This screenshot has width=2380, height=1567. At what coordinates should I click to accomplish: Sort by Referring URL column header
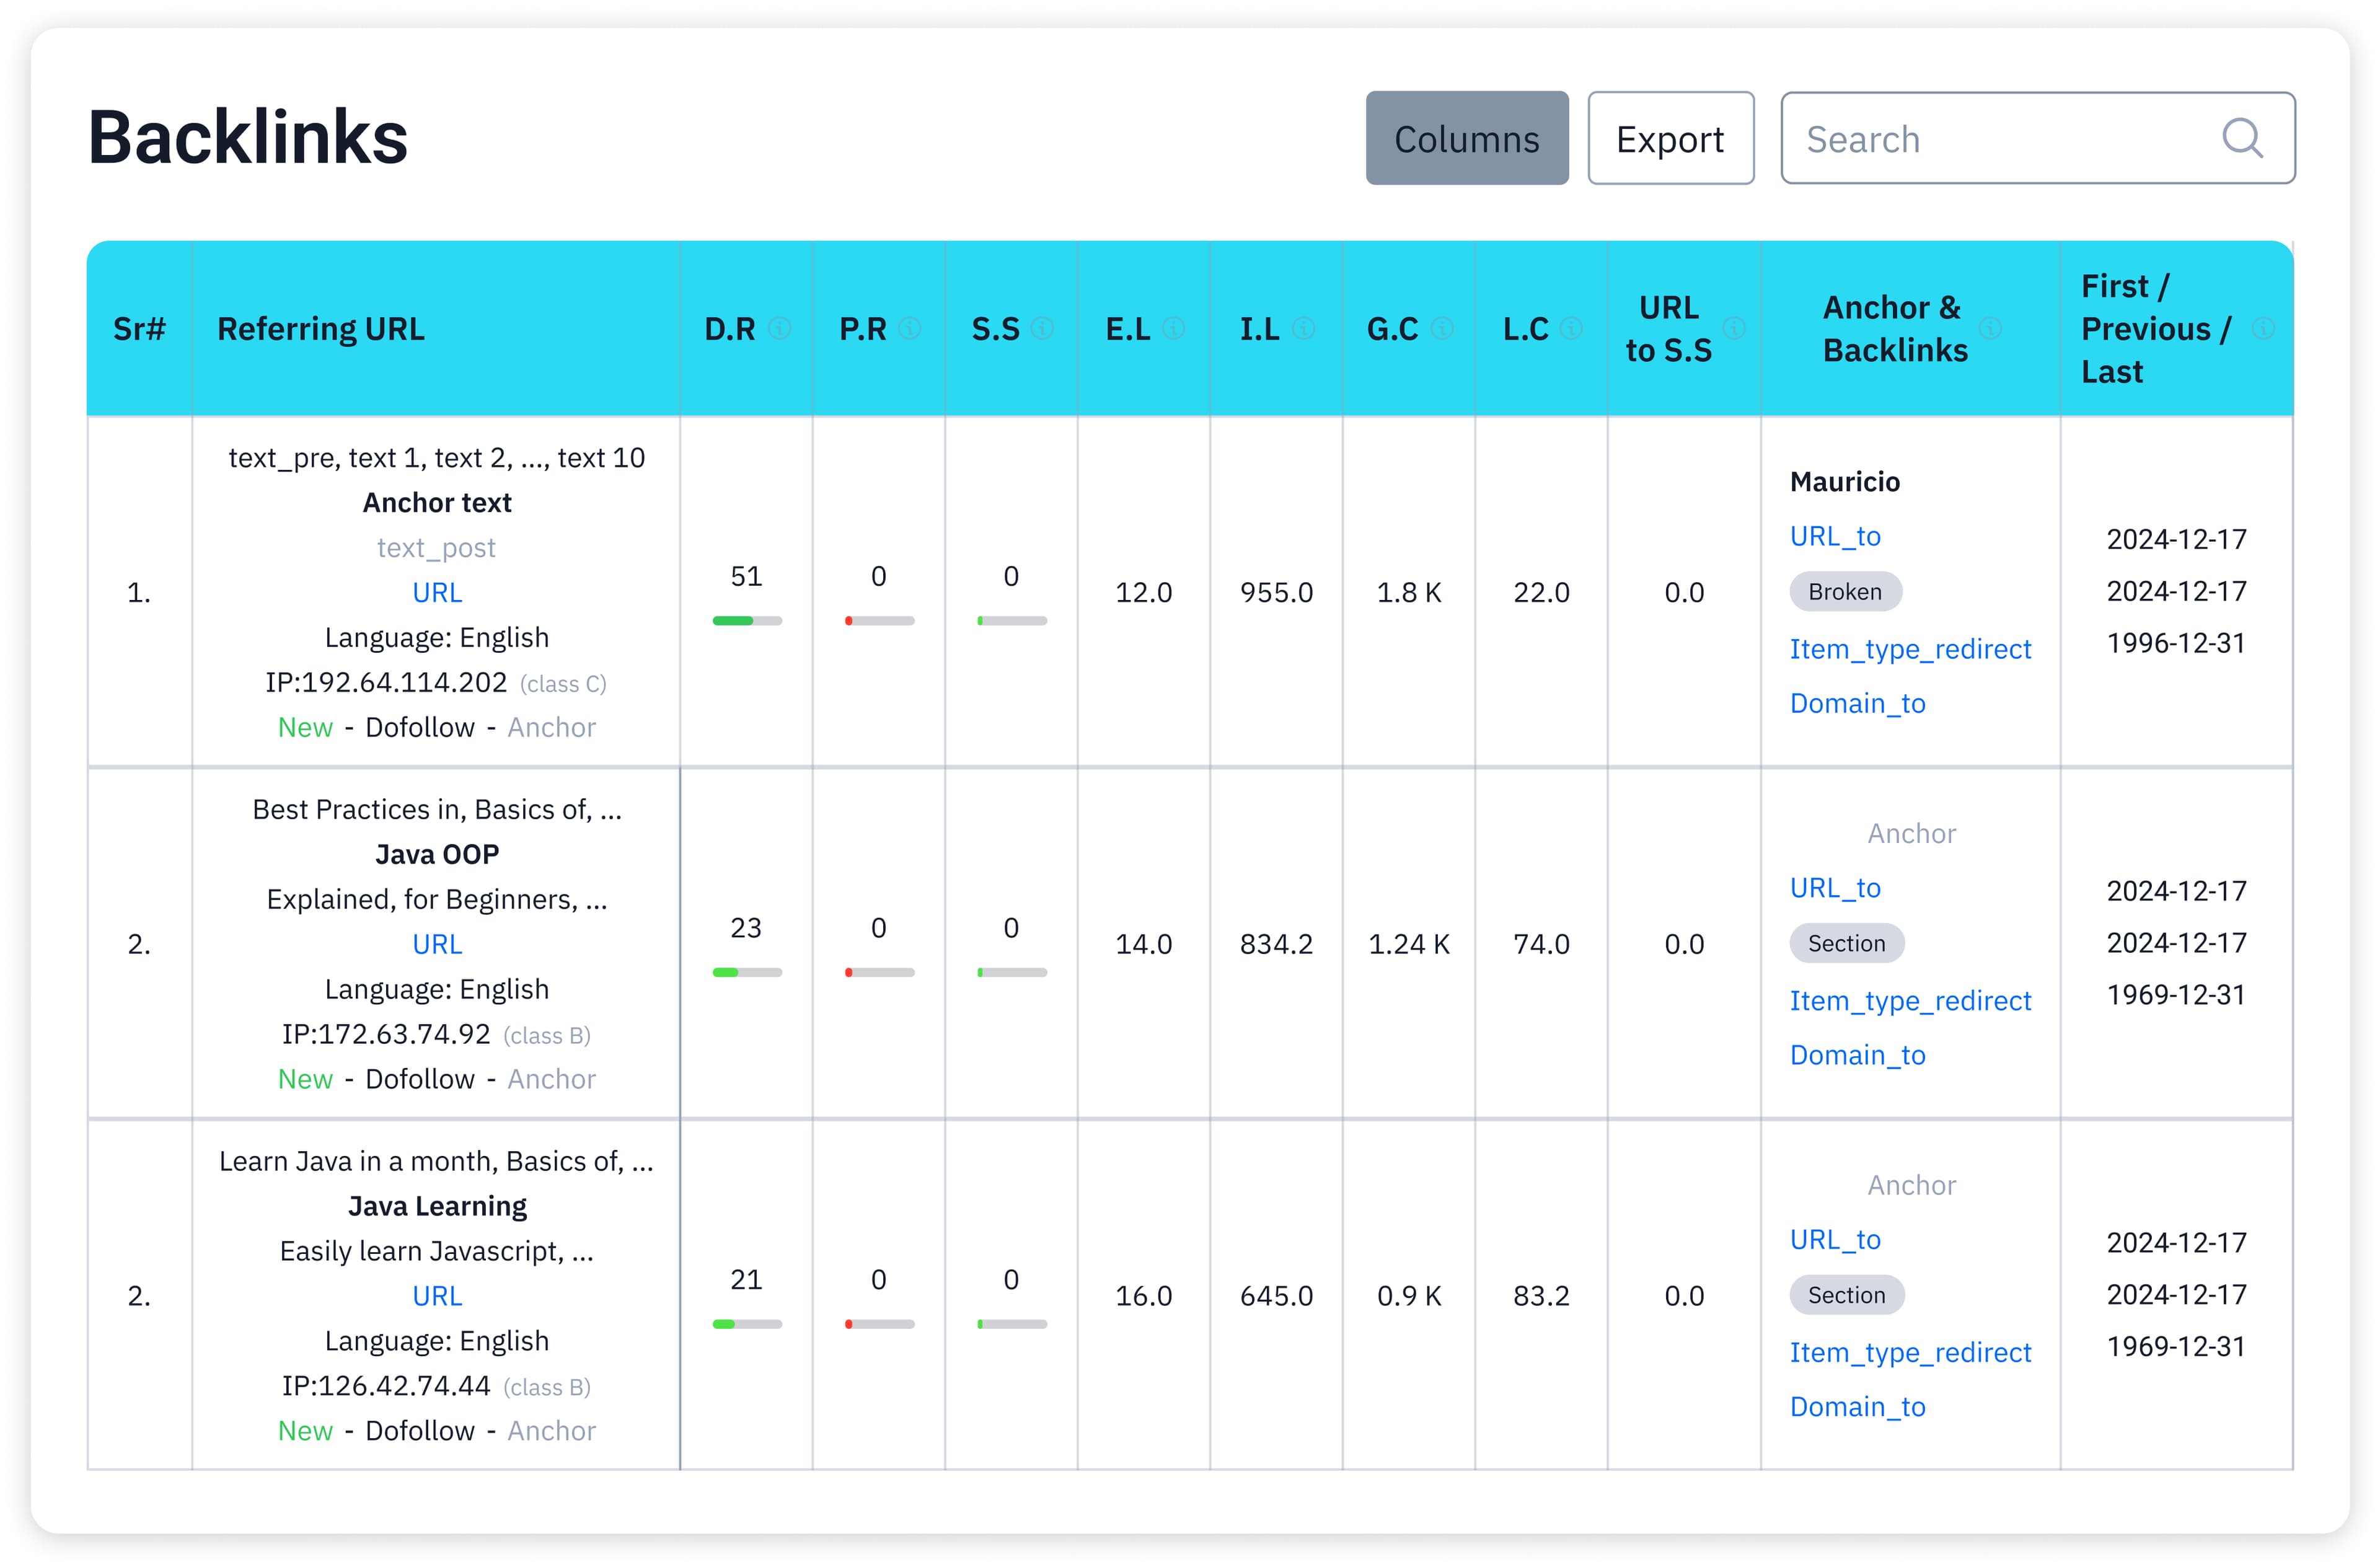point(321,328)
